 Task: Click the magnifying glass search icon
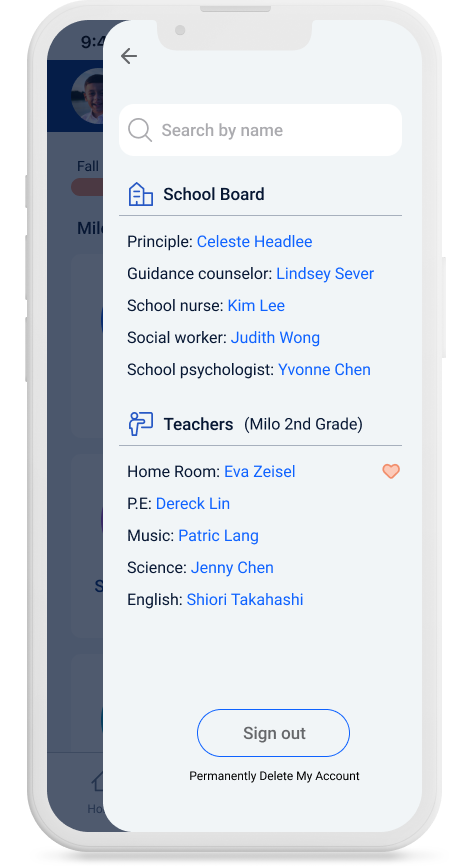click(x=140, y=130)
